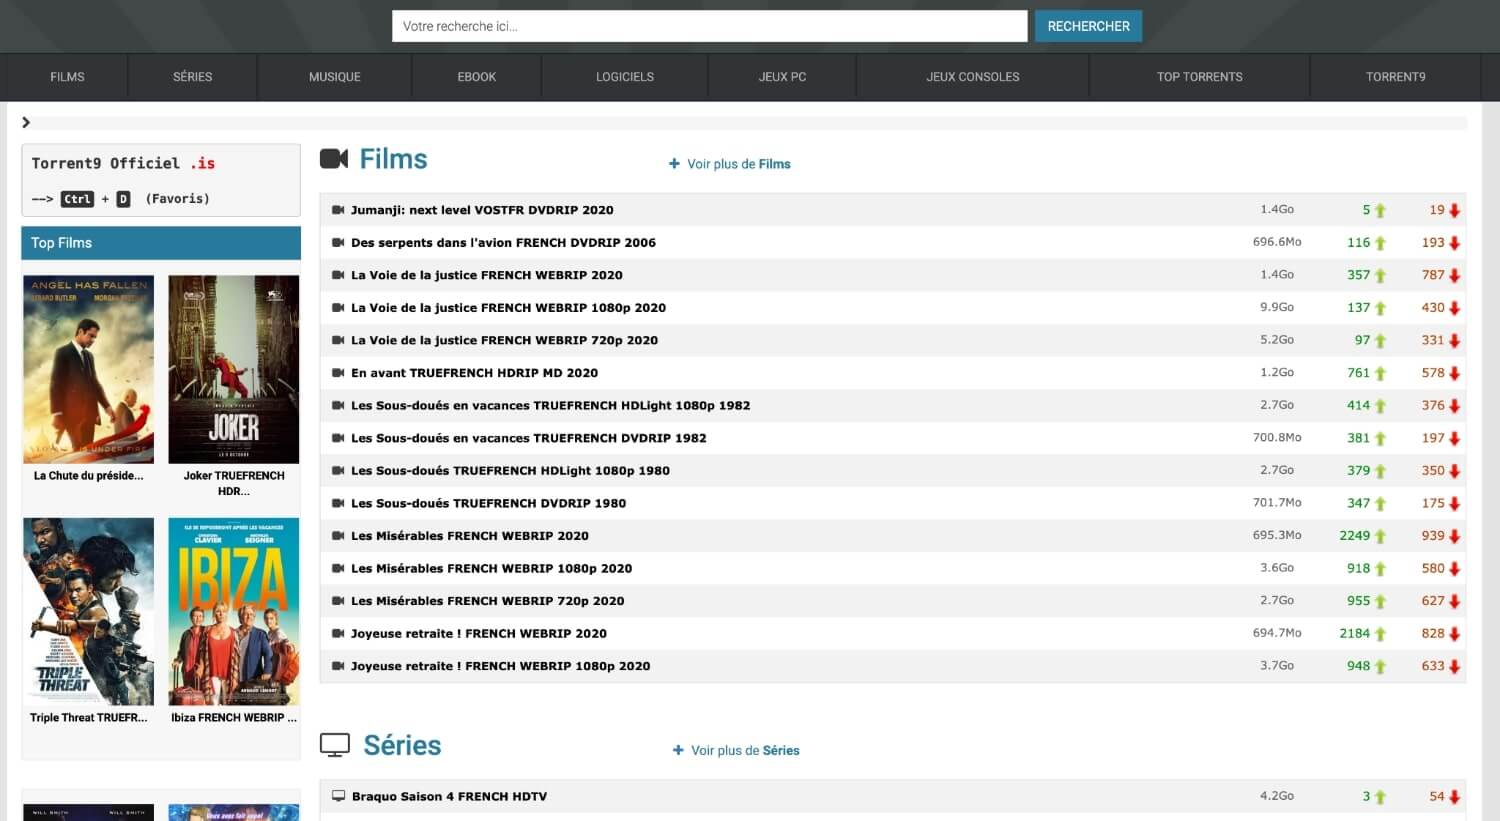Go to TOP TORRENTS in navigation
The width and height of the screenshot is (1500, 821).
click(1200, 77)
